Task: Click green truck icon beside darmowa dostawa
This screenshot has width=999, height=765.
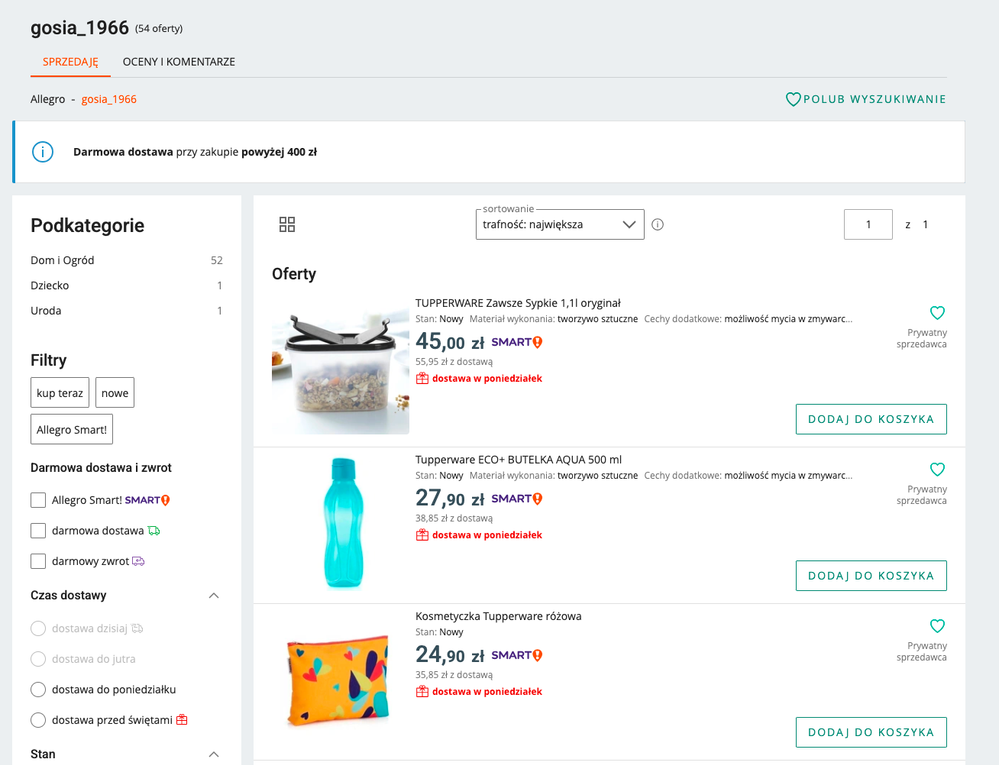Action: (x=154, y=531)
